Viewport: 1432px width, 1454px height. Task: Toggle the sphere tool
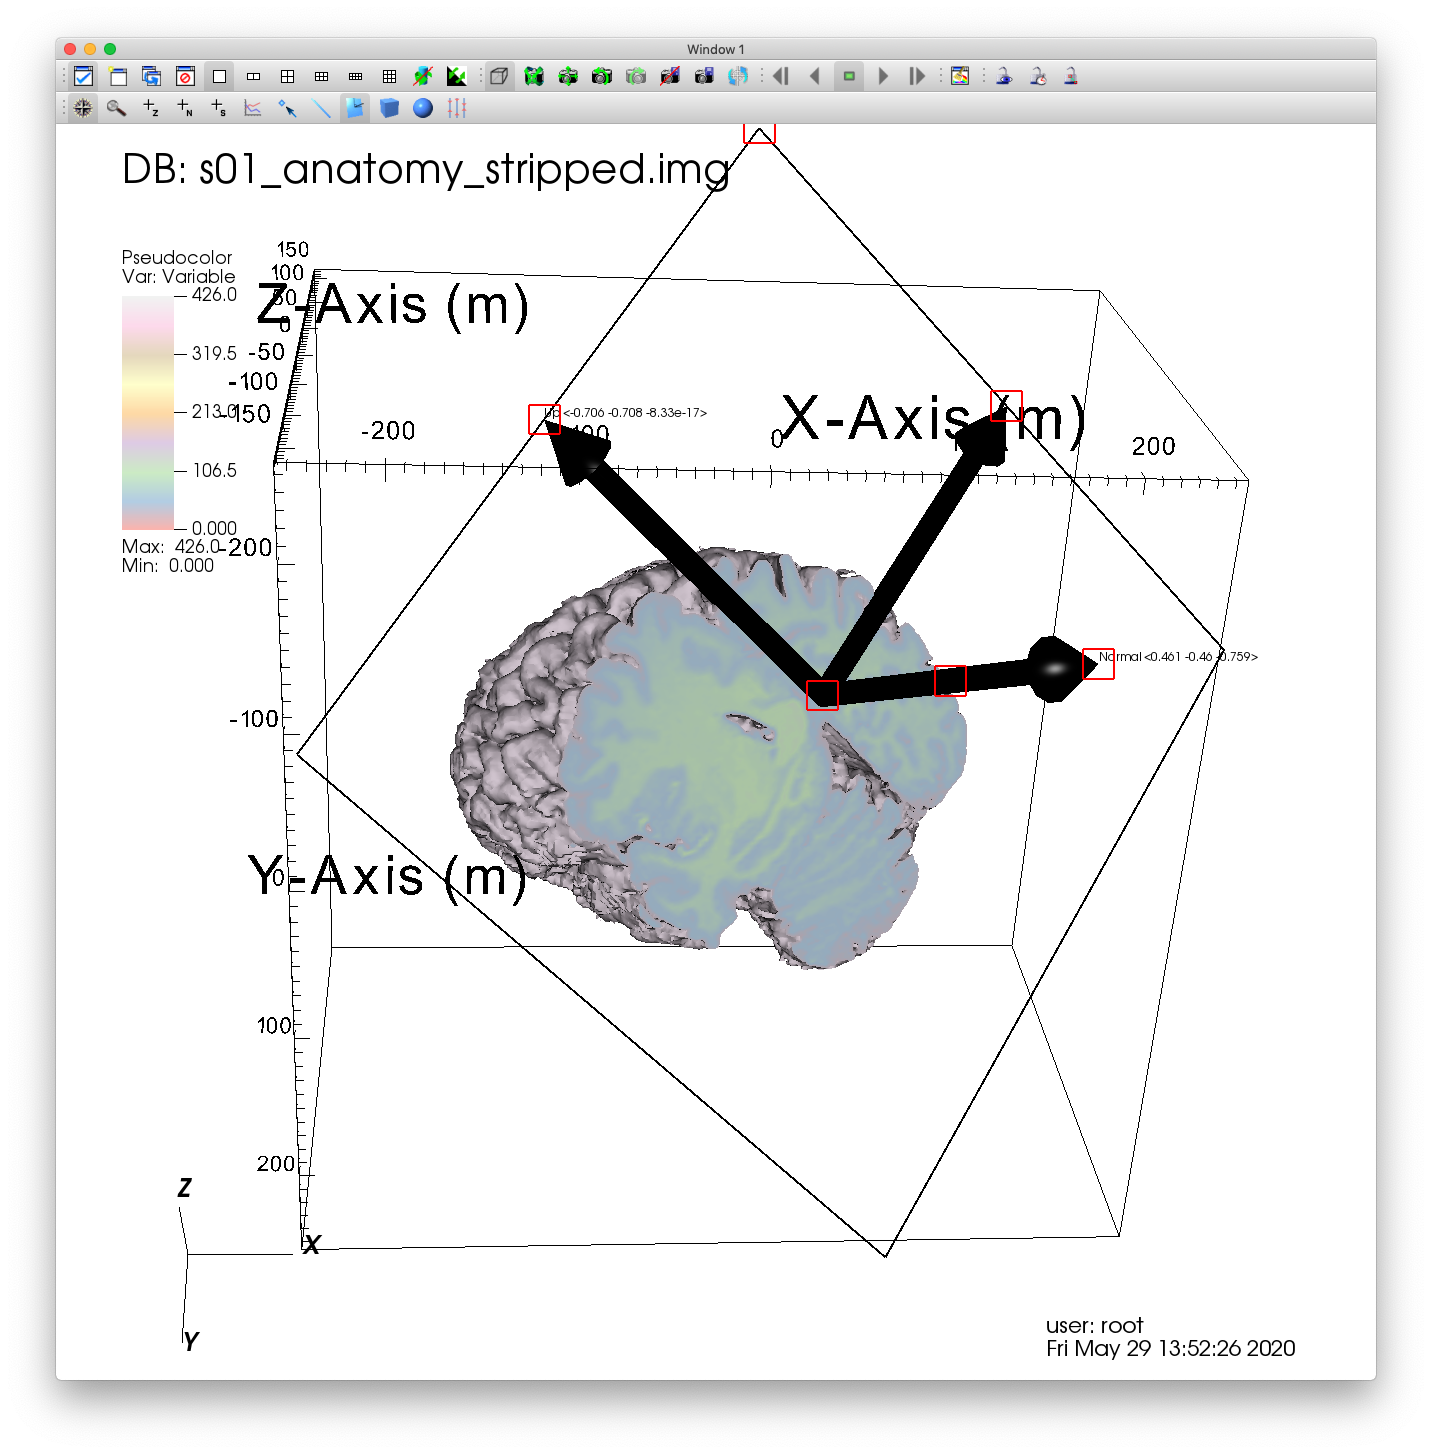point(423,108)
